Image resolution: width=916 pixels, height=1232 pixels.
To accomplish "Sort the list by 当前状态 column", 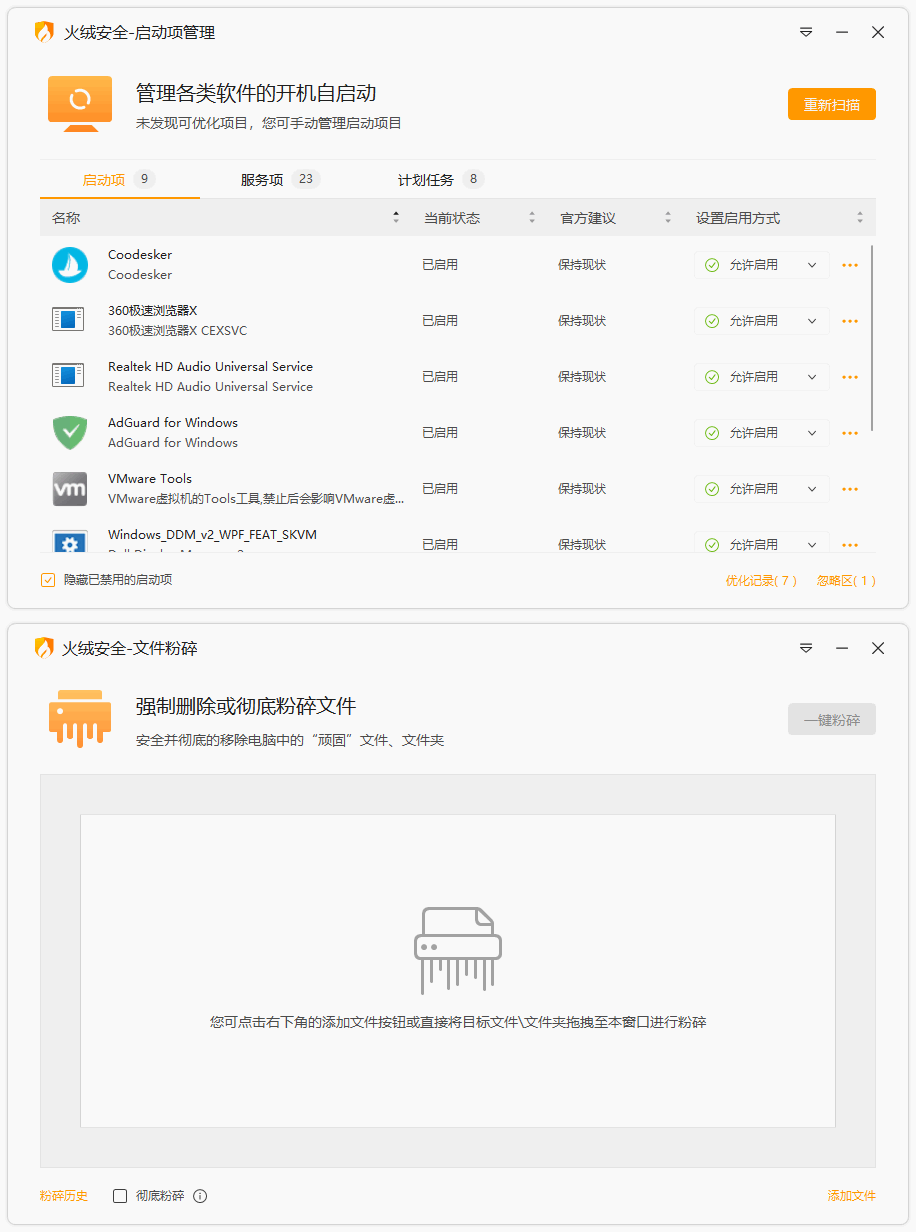I will coord(479,218).
